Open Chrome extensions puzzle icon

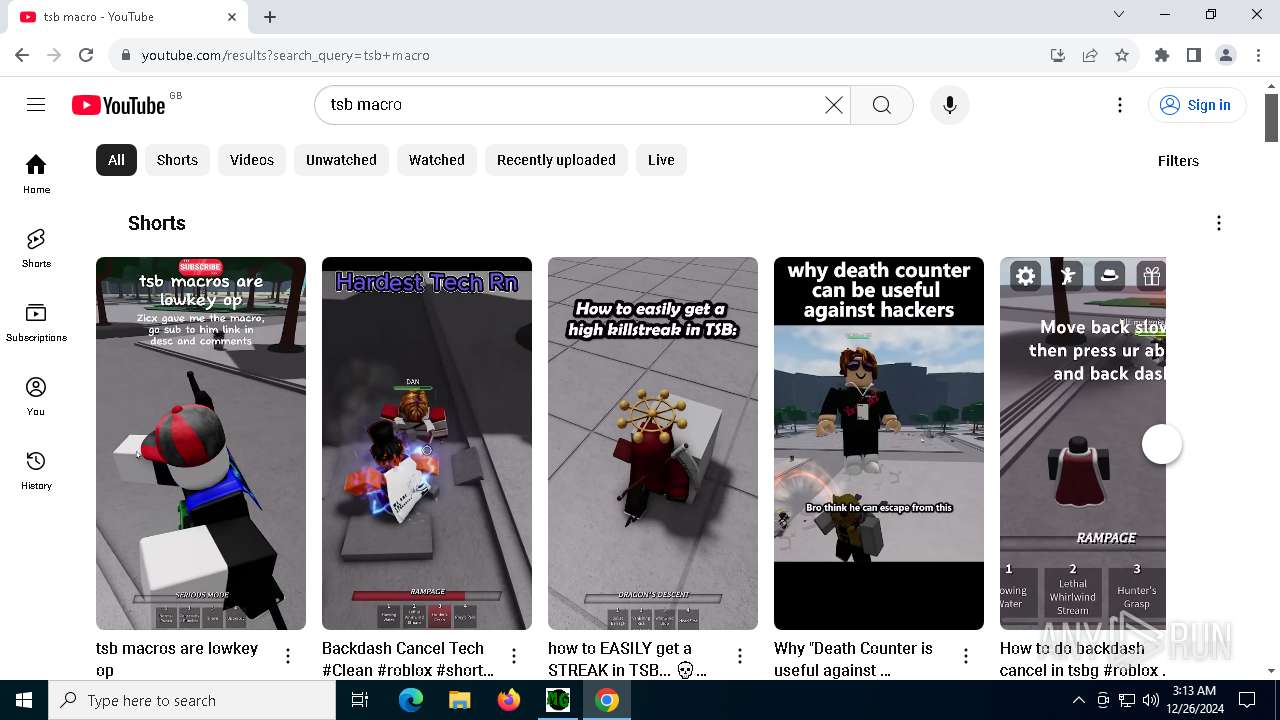pyautogui.click(x=1162, y=55)
